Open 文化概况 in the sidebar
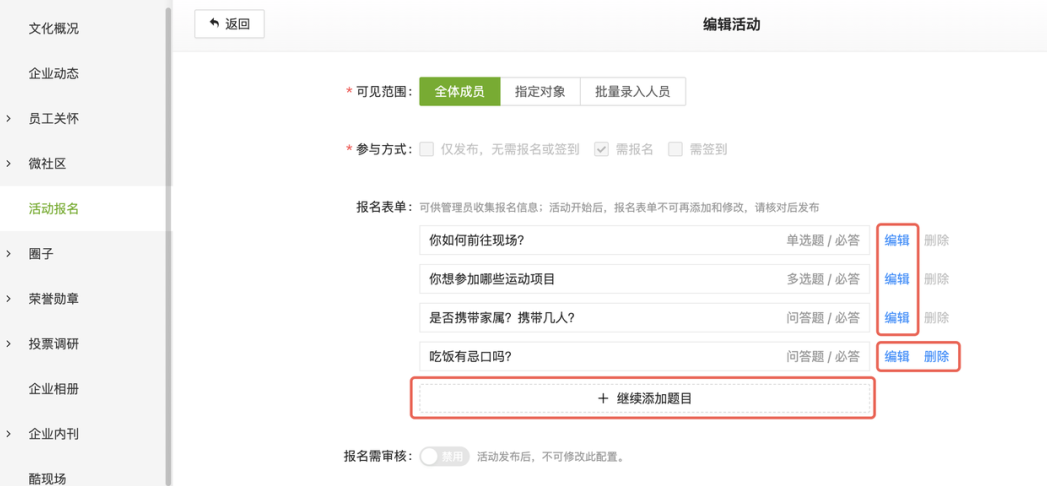 click(53, 29)
